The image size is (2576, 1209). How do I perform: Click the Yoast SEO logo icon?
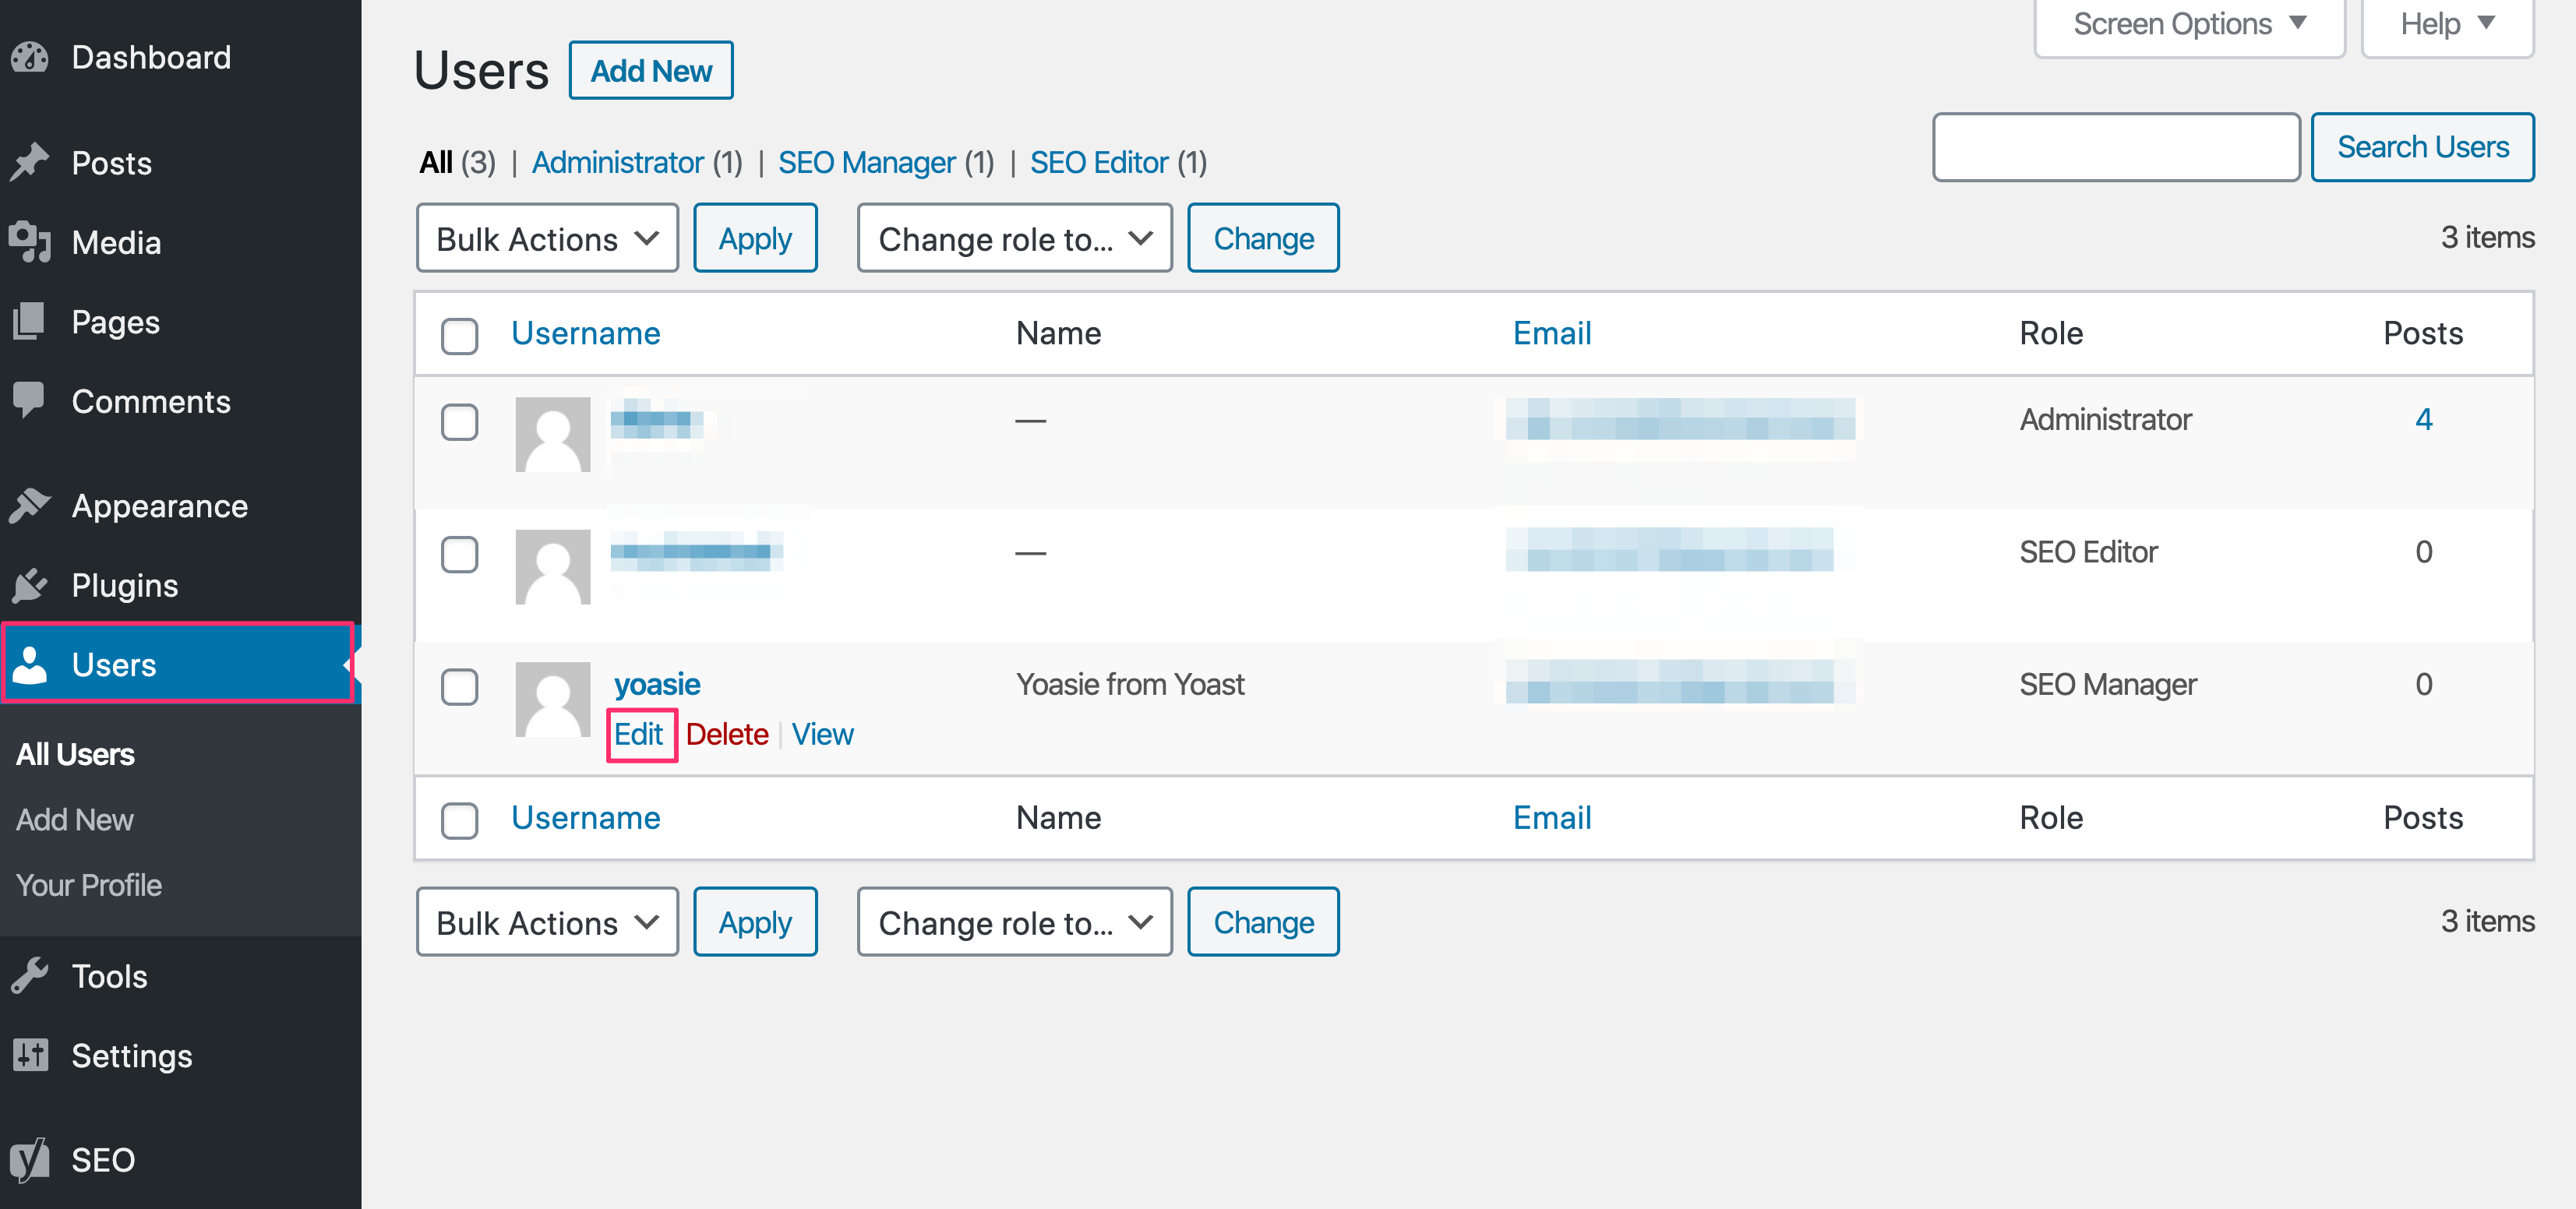point(30,1160)
